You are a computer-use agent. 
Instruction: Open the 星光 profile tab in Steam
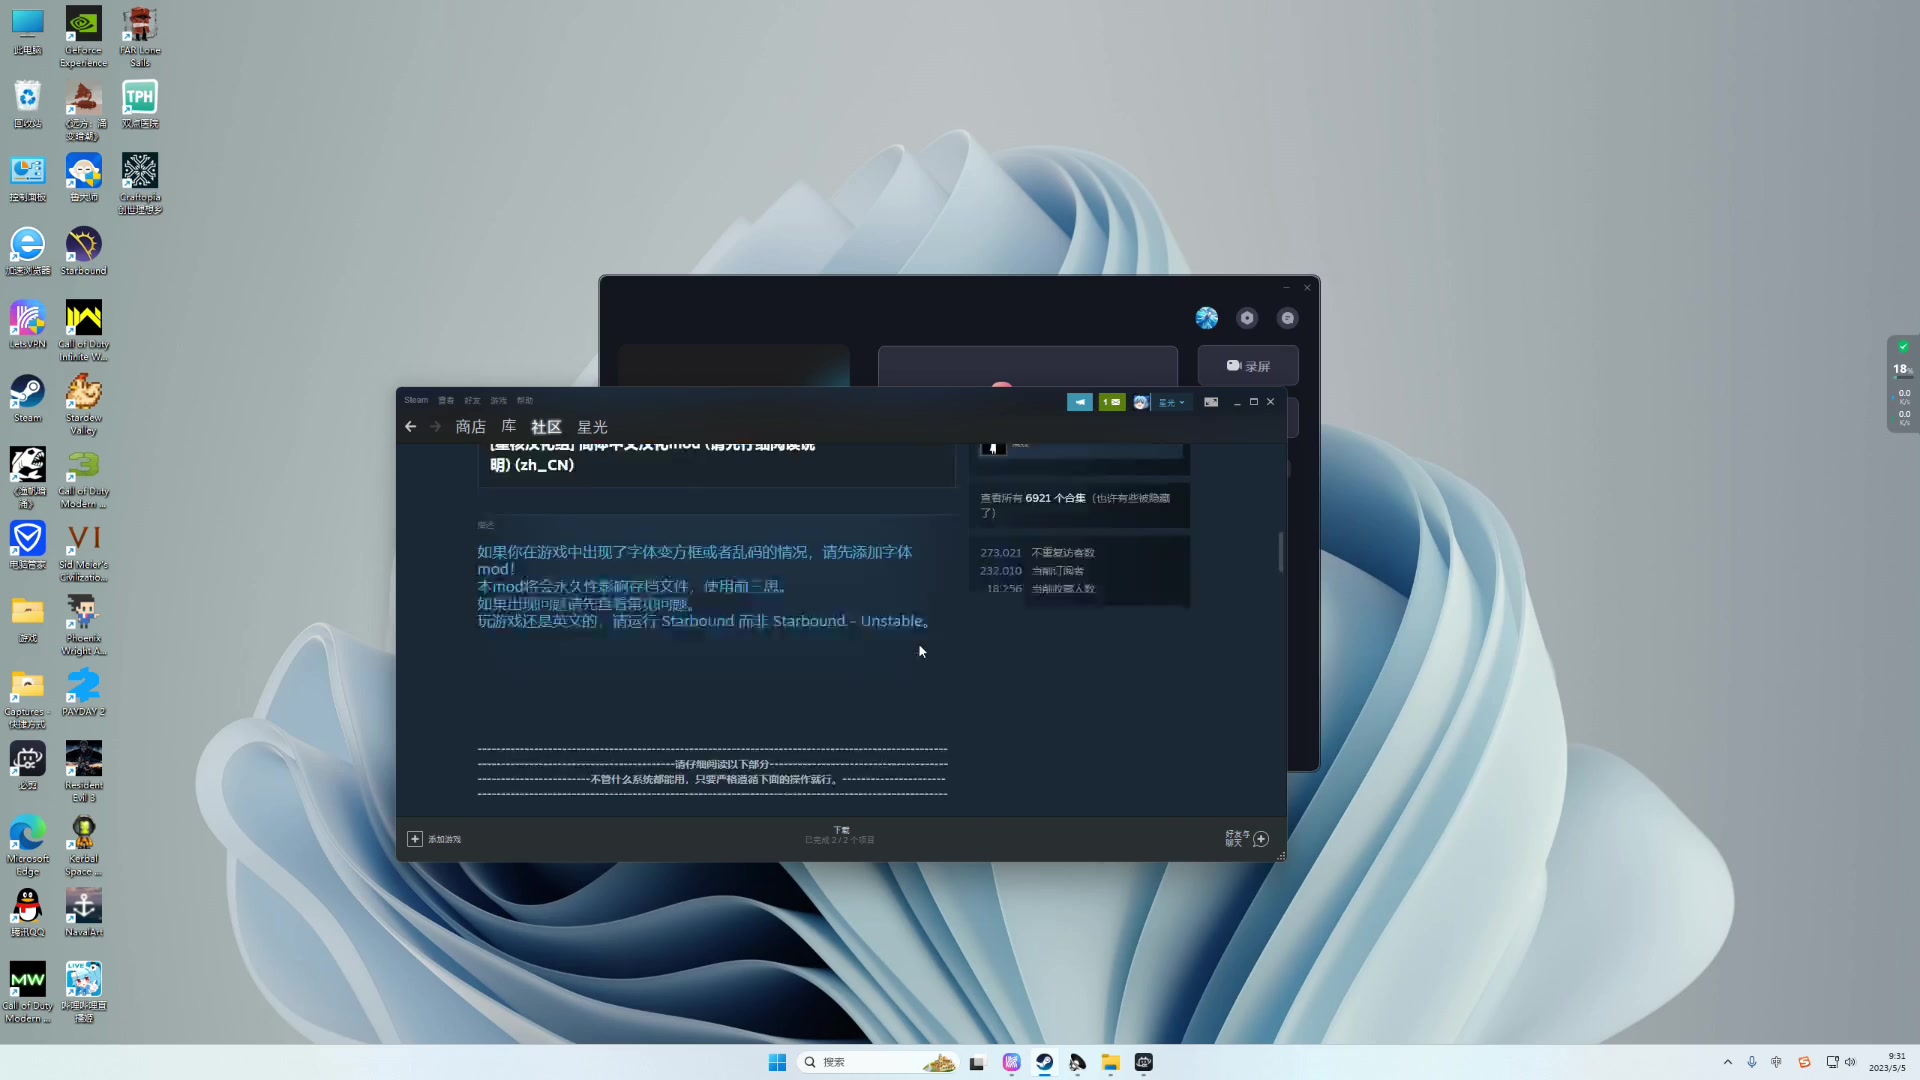click(x=592, y=427)
